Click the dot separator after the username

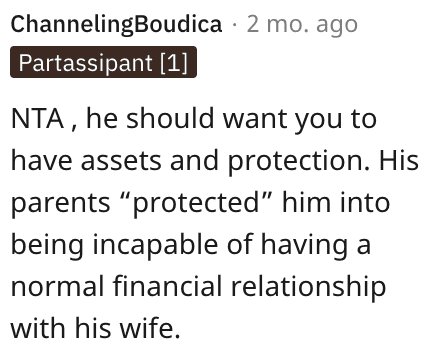[x=234, y=25]
